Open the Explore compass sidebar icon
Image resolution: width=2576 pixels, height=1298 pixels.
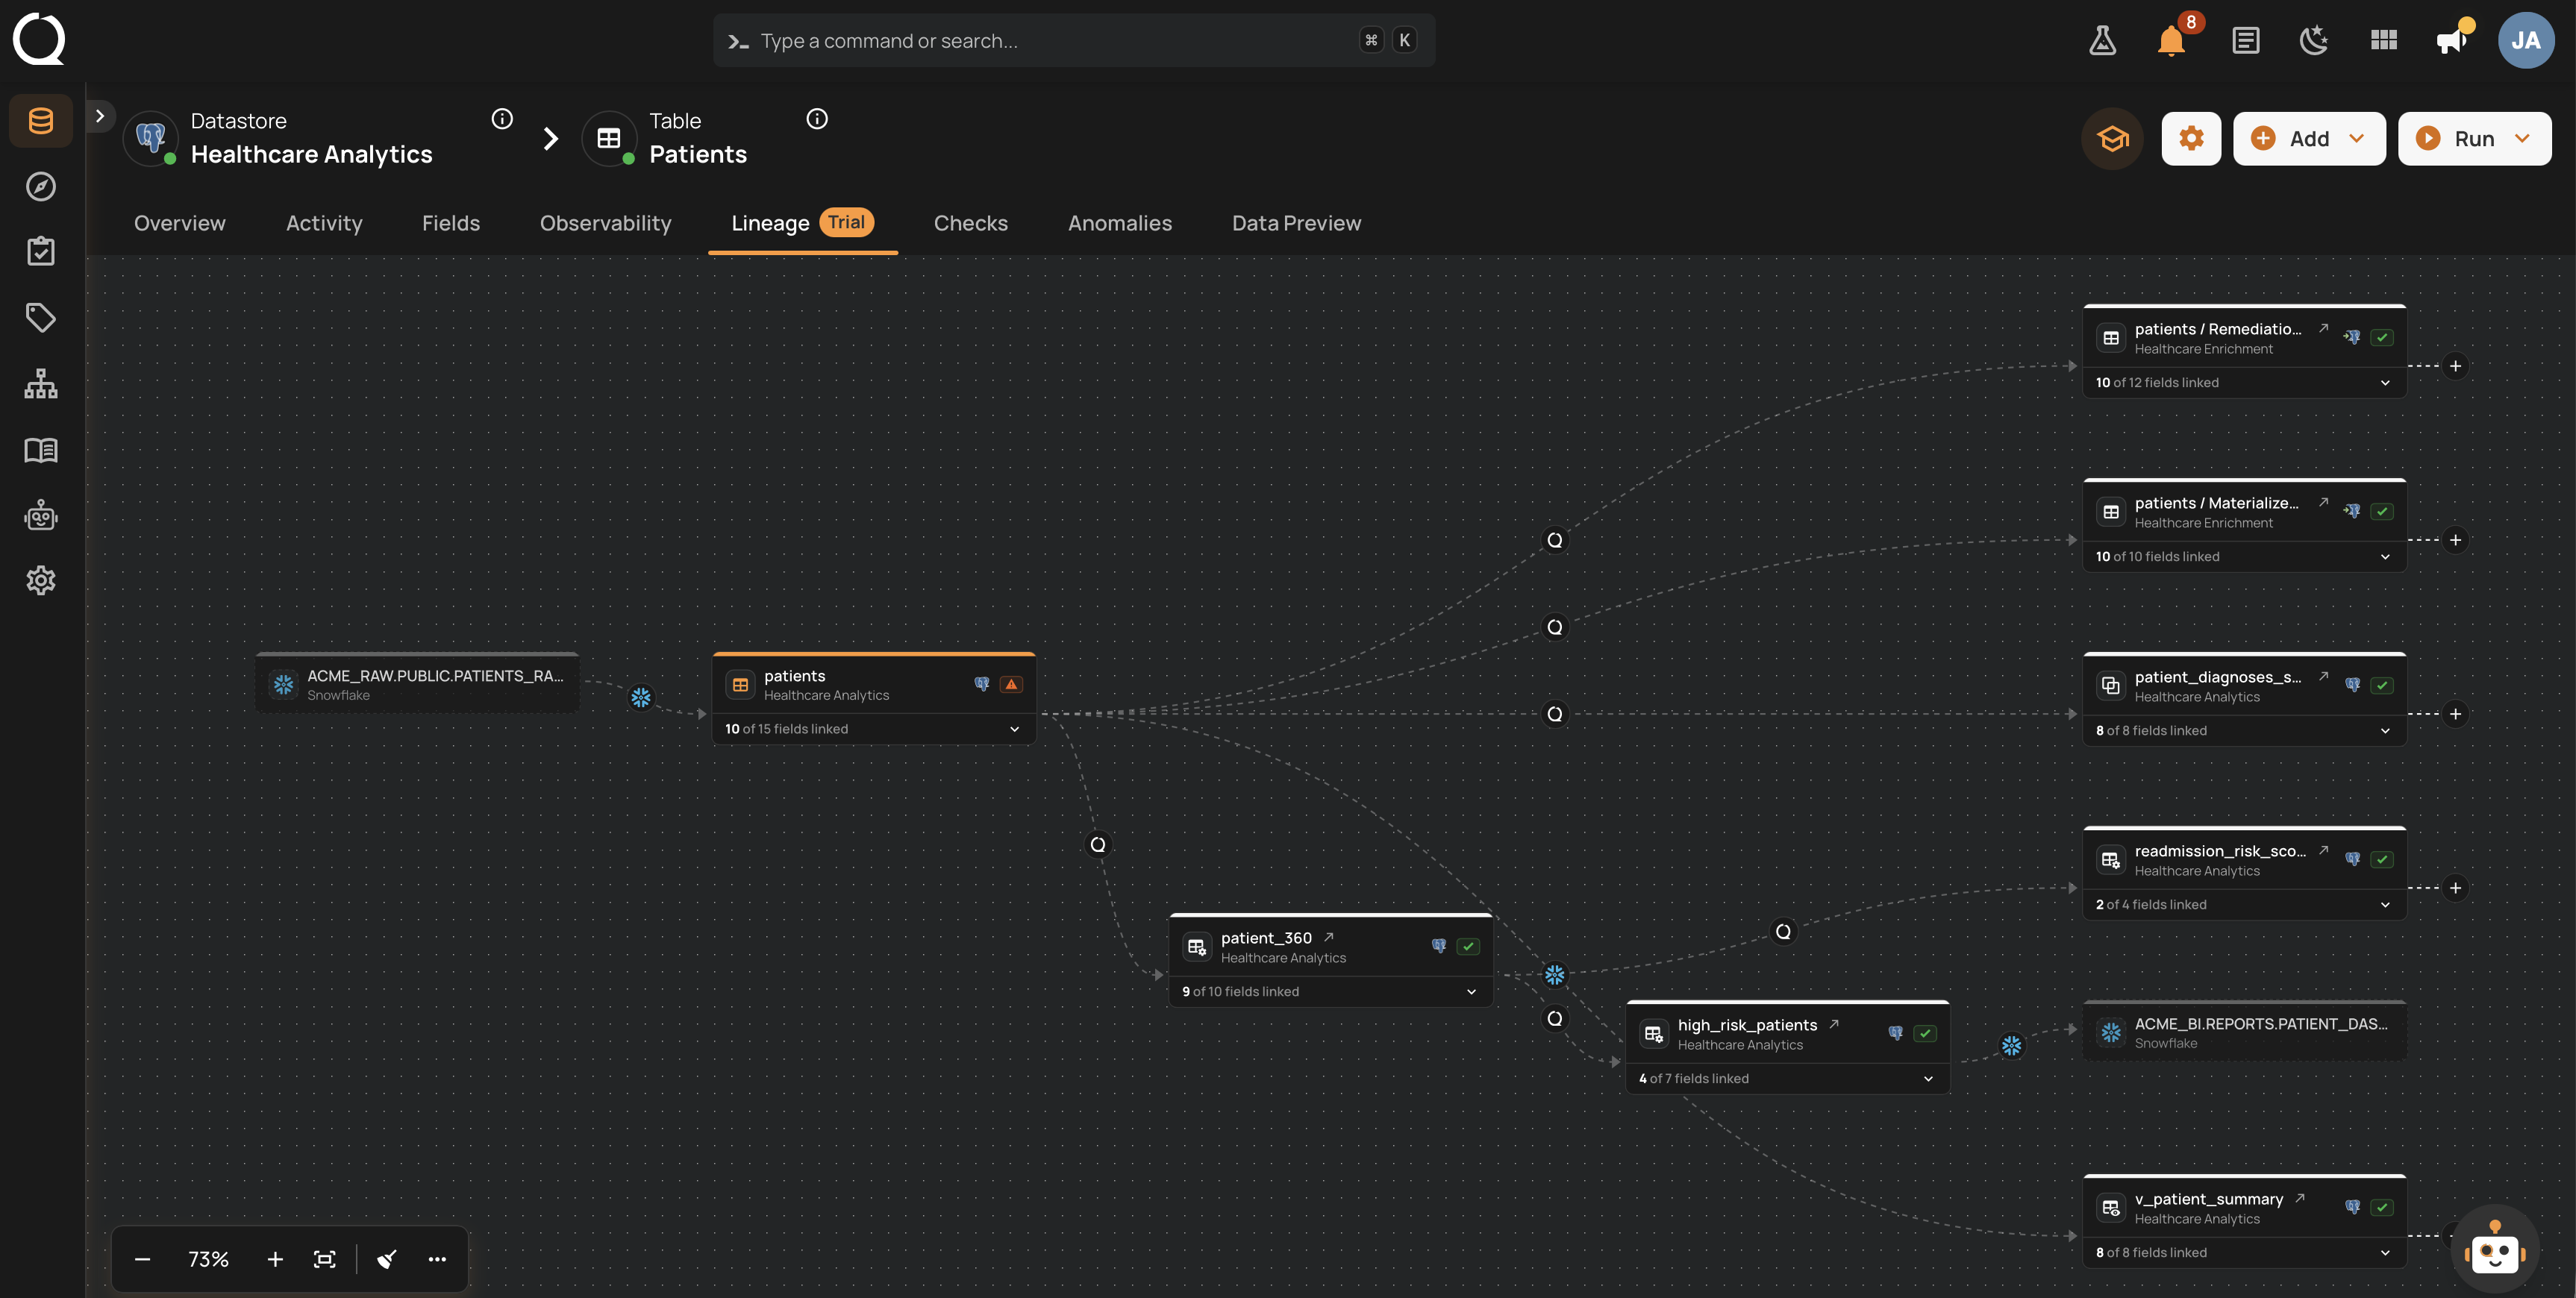41,187
